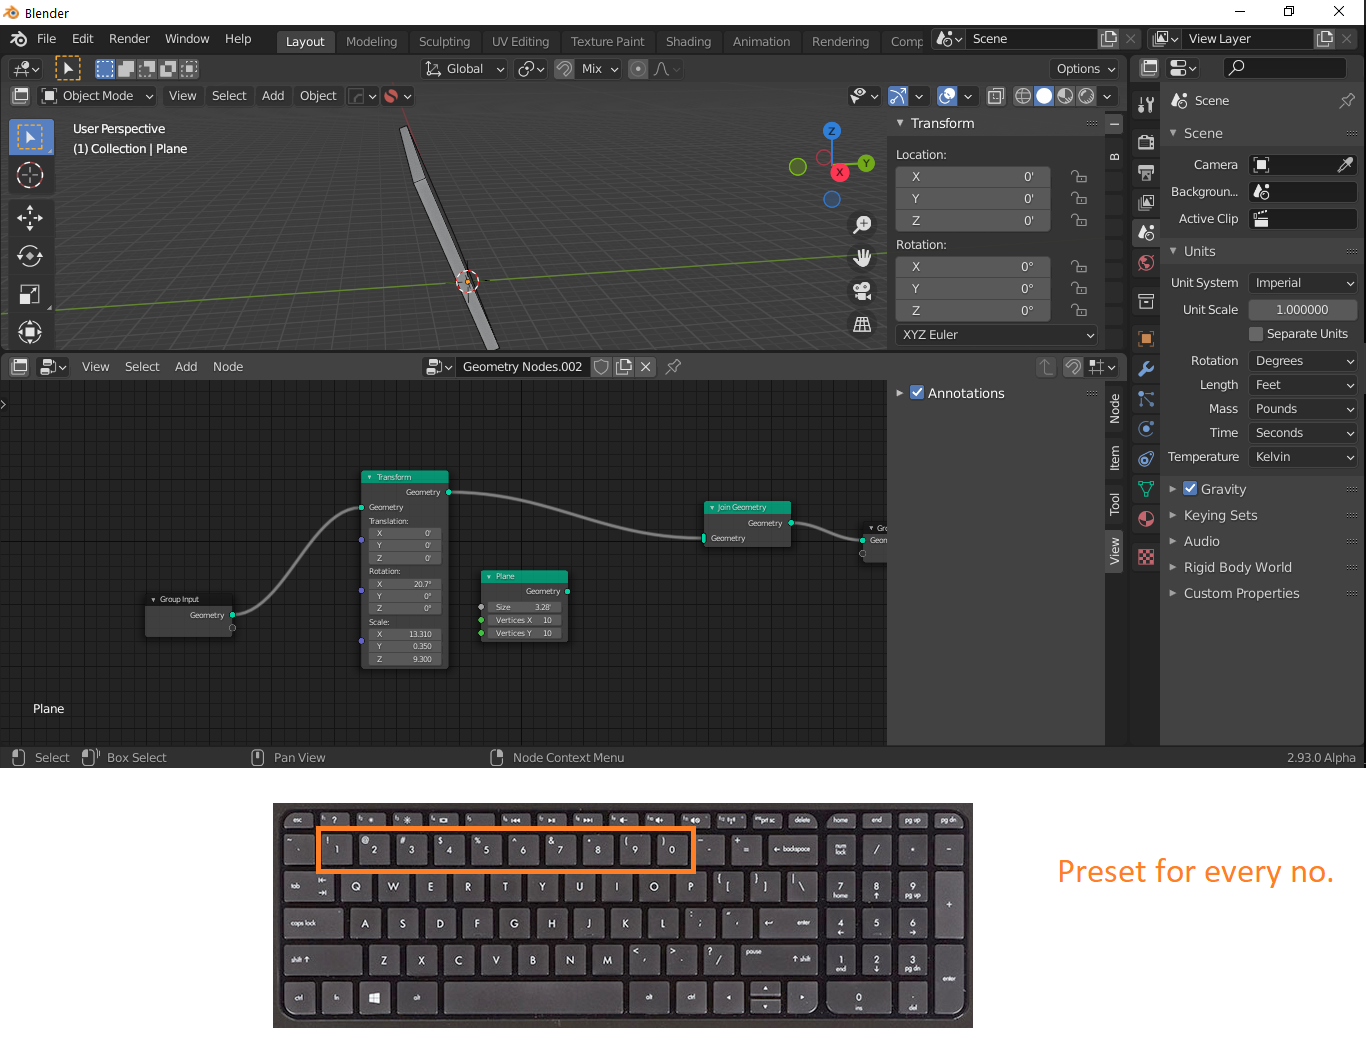Activate the Move tool
This screenshot has width=1366, height=1052.
tap(30, 217)
